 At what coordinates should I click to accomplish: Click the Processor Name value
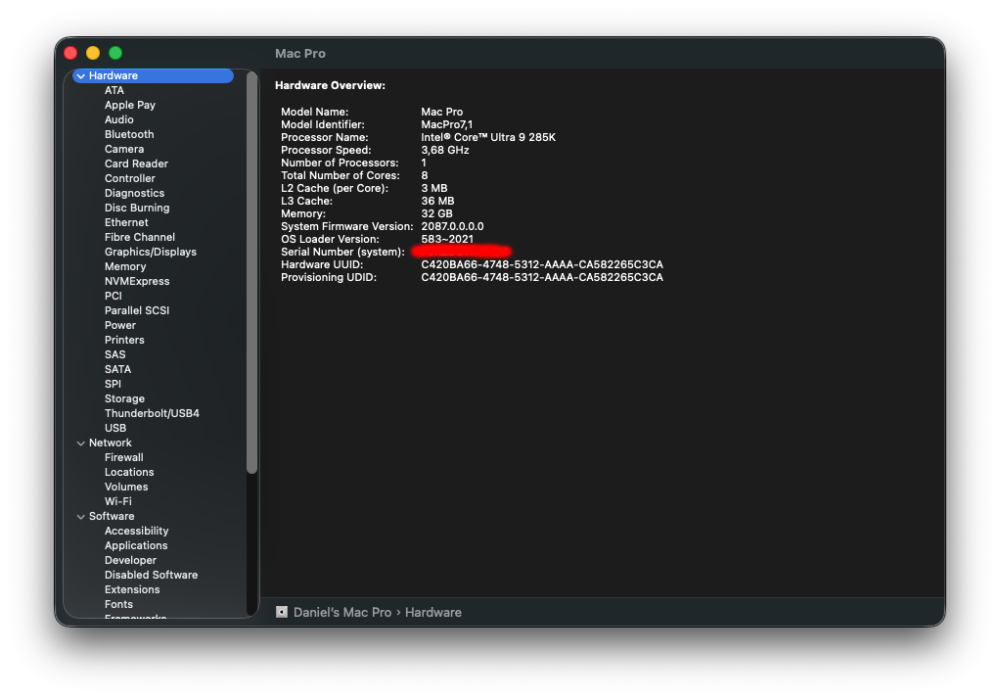(x=488, y=137)
